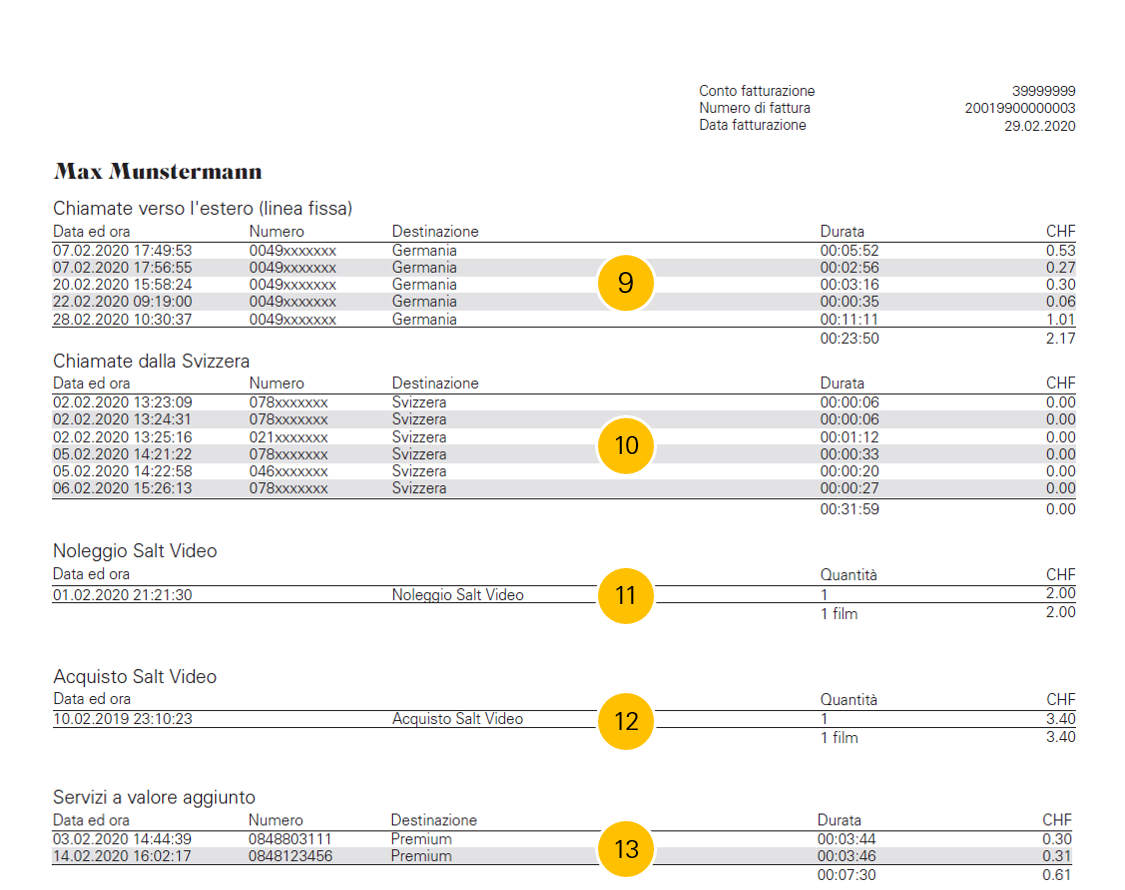
Task: Click the 2.17 CHF foreign calls total
Action: pos(1061,339)
